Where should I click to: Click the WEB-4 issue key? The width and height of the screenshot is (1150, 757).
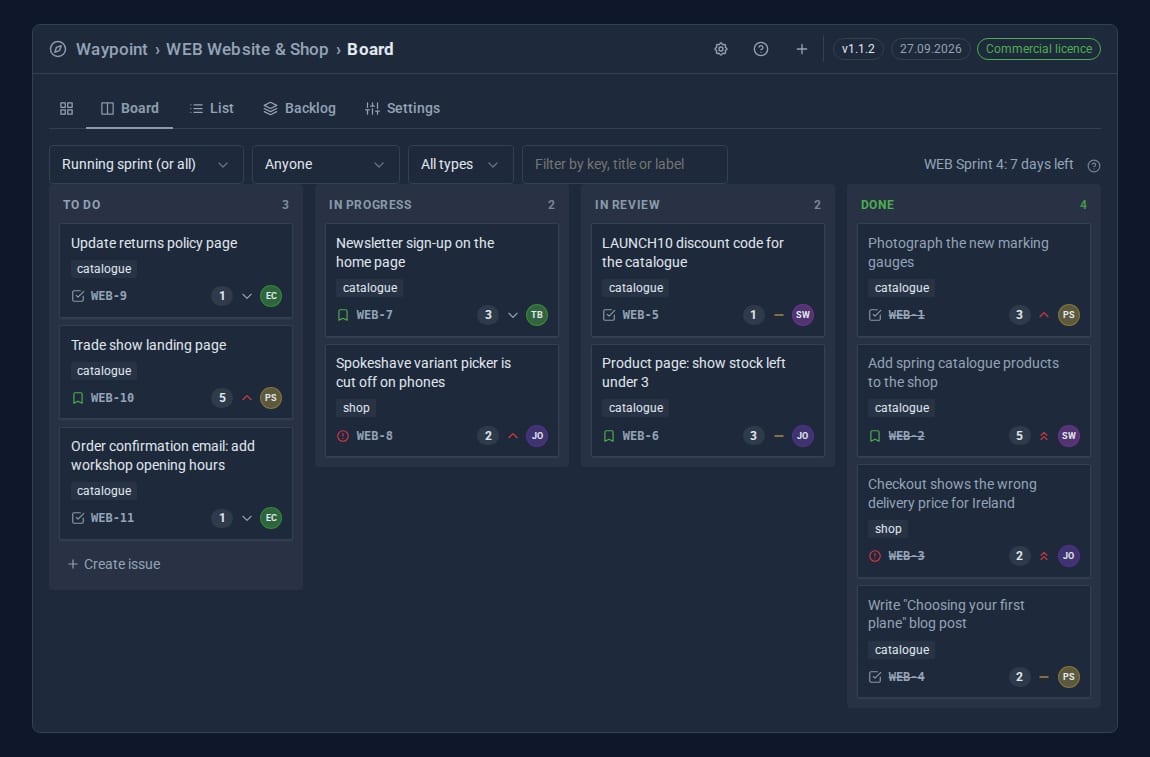click(x=907, y=677)
